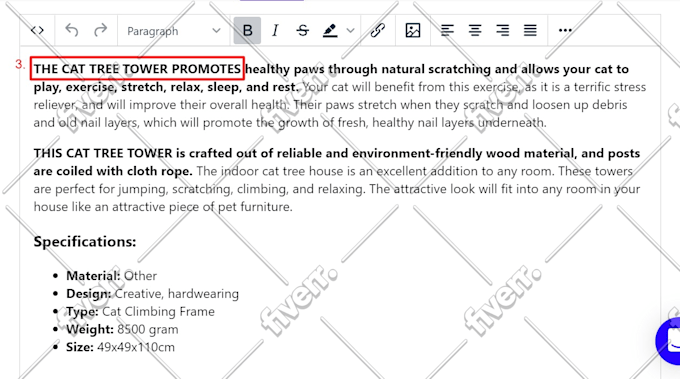The height and width of the screenshot is (379, 680).
Task: Justify the text
Action: pos(530,30)
